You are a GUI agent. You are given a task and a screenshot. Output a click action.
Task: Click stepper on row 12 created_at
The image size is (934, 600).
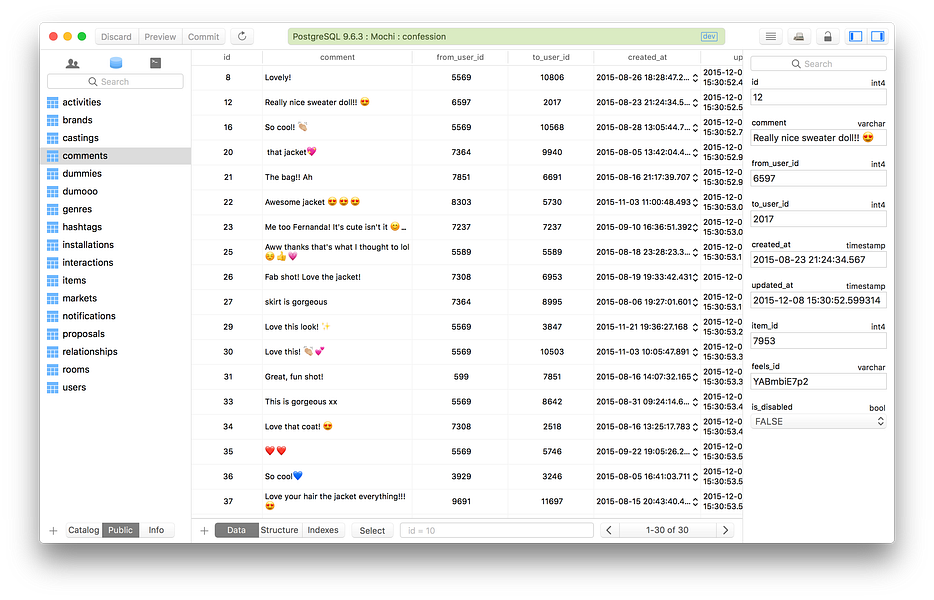695,102
